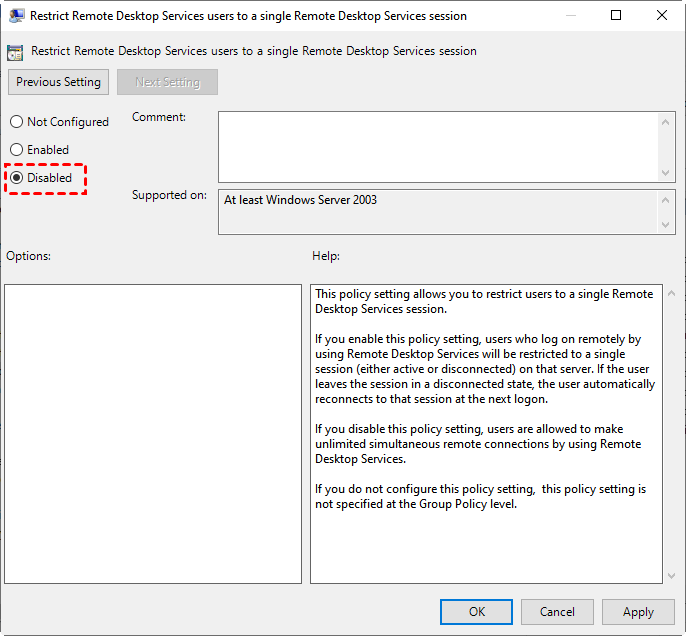Image resolution: width=686 pixels, height=636 pixels.
Task: Click the policy setting icon beside heading
Action: pyautogui.click(x=15, y=52)
